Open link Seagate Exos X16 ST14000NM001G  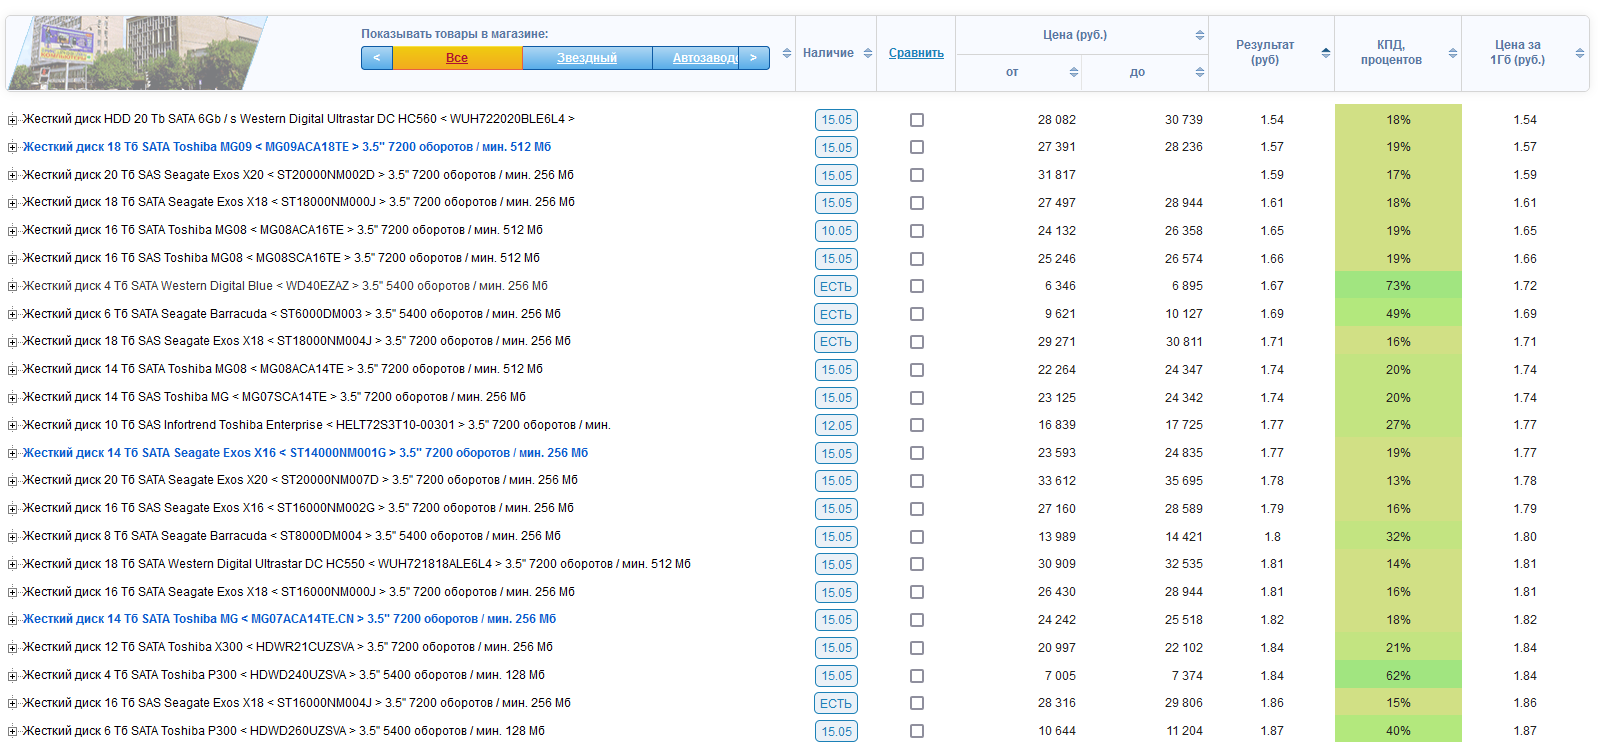[x=305, y=453]
